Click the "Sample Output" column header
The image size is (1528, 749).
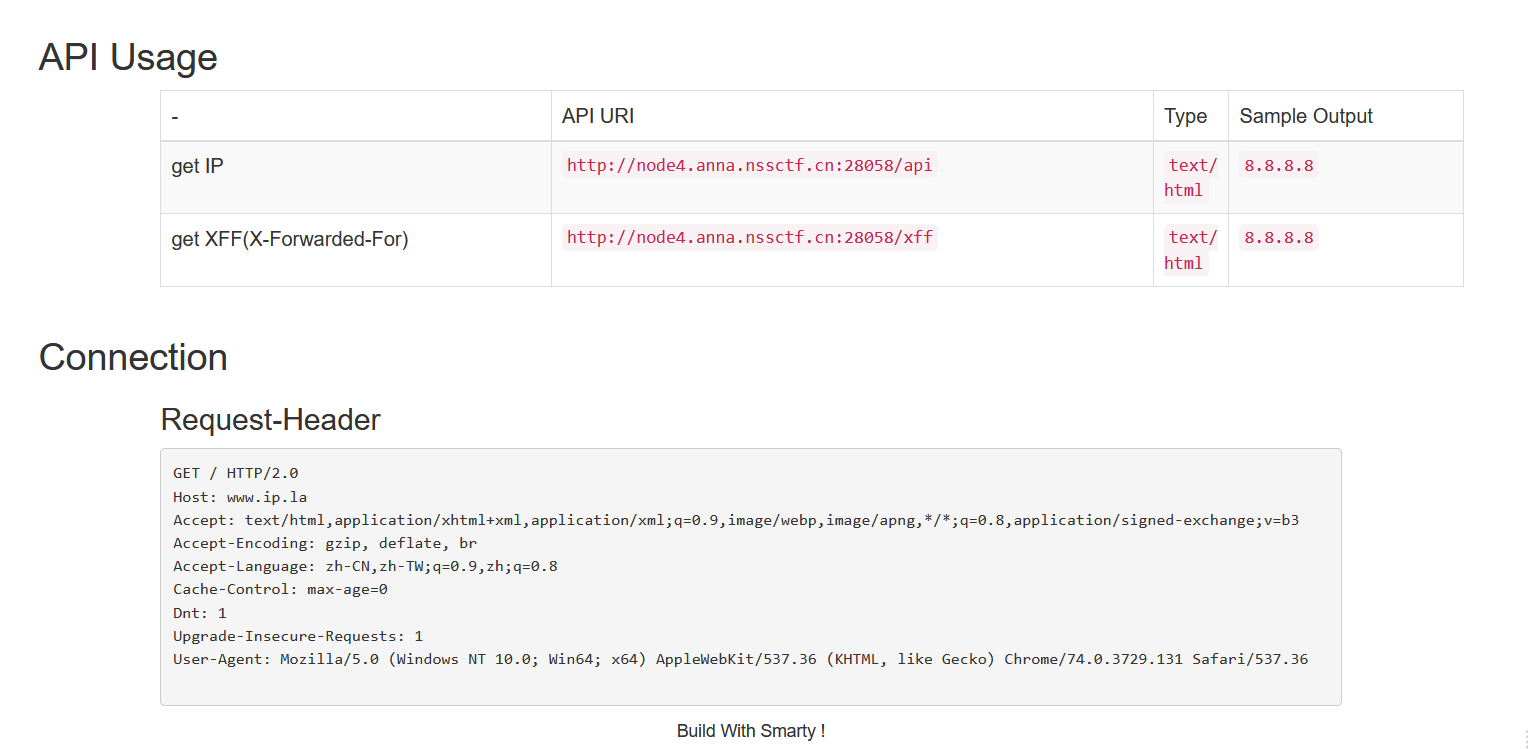click(1306, 116)
